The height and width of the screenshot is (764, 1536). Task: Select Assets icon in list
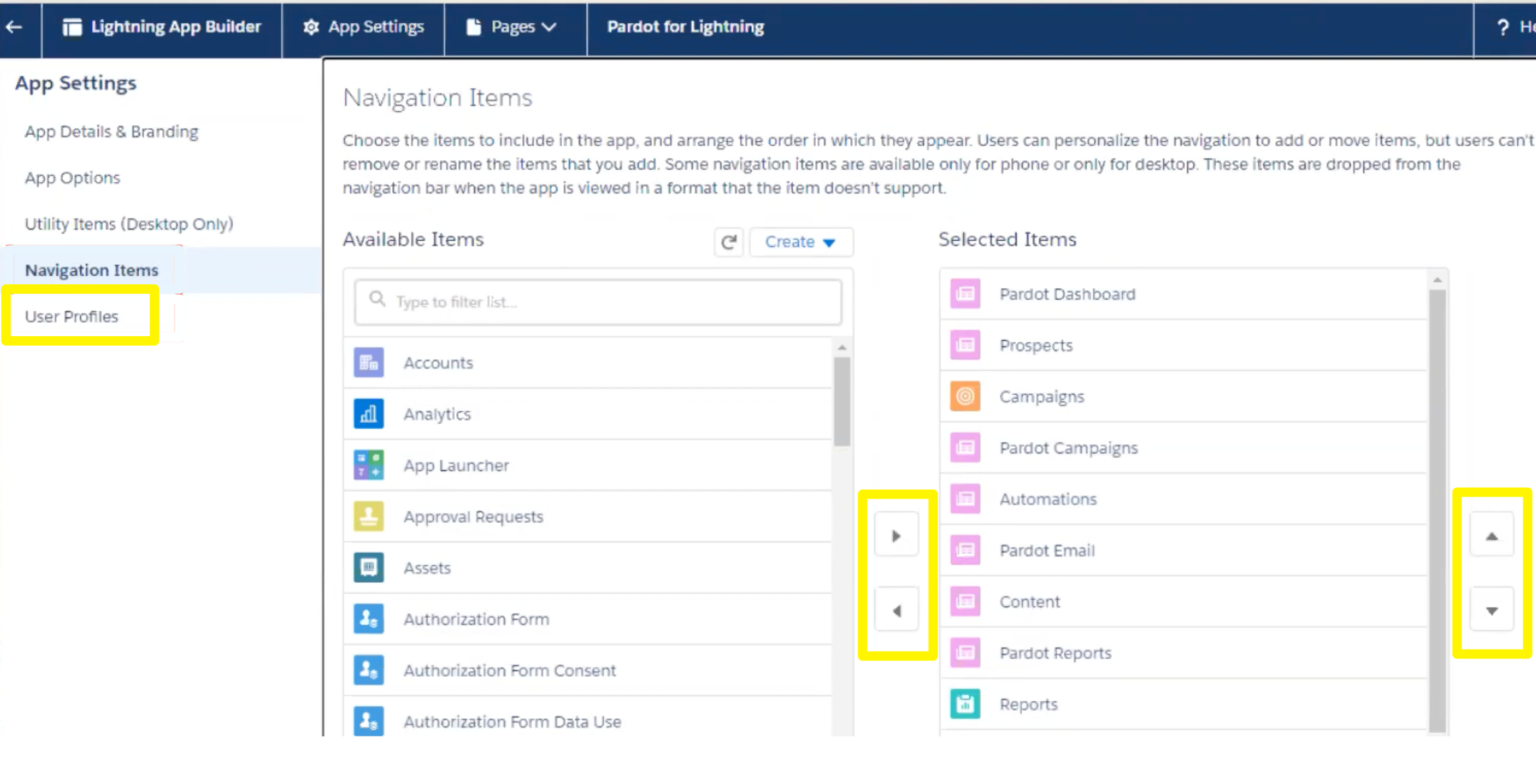point(369,568)
